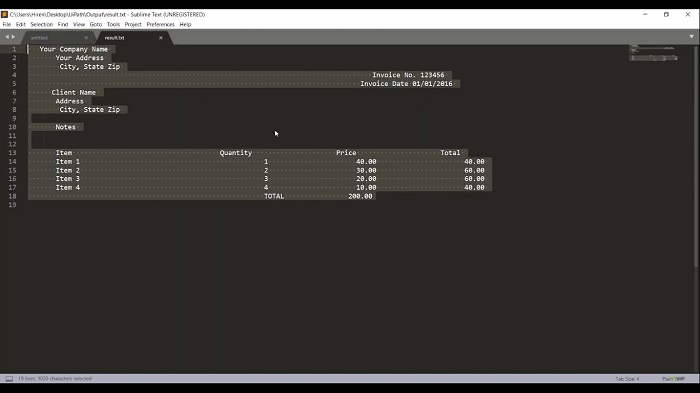700x393 pixels.
Task: Open the Find menu
Action: coord(63,25)
